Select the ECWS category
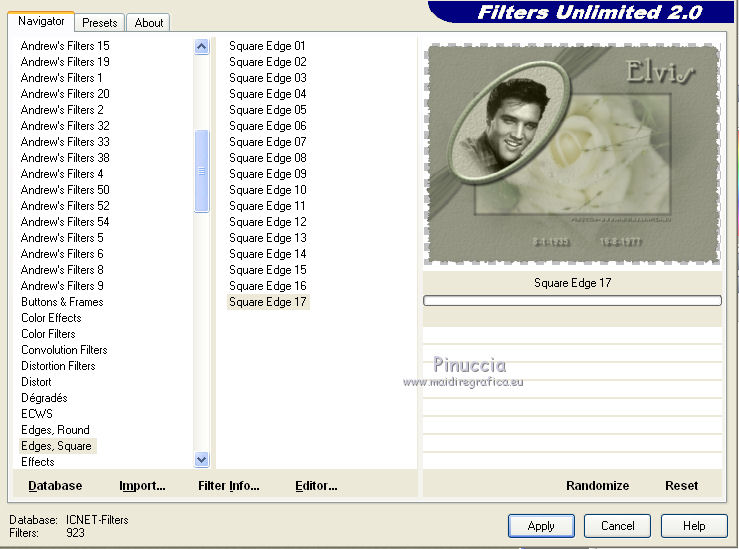The image size is (739, 549). click(37, 414)
